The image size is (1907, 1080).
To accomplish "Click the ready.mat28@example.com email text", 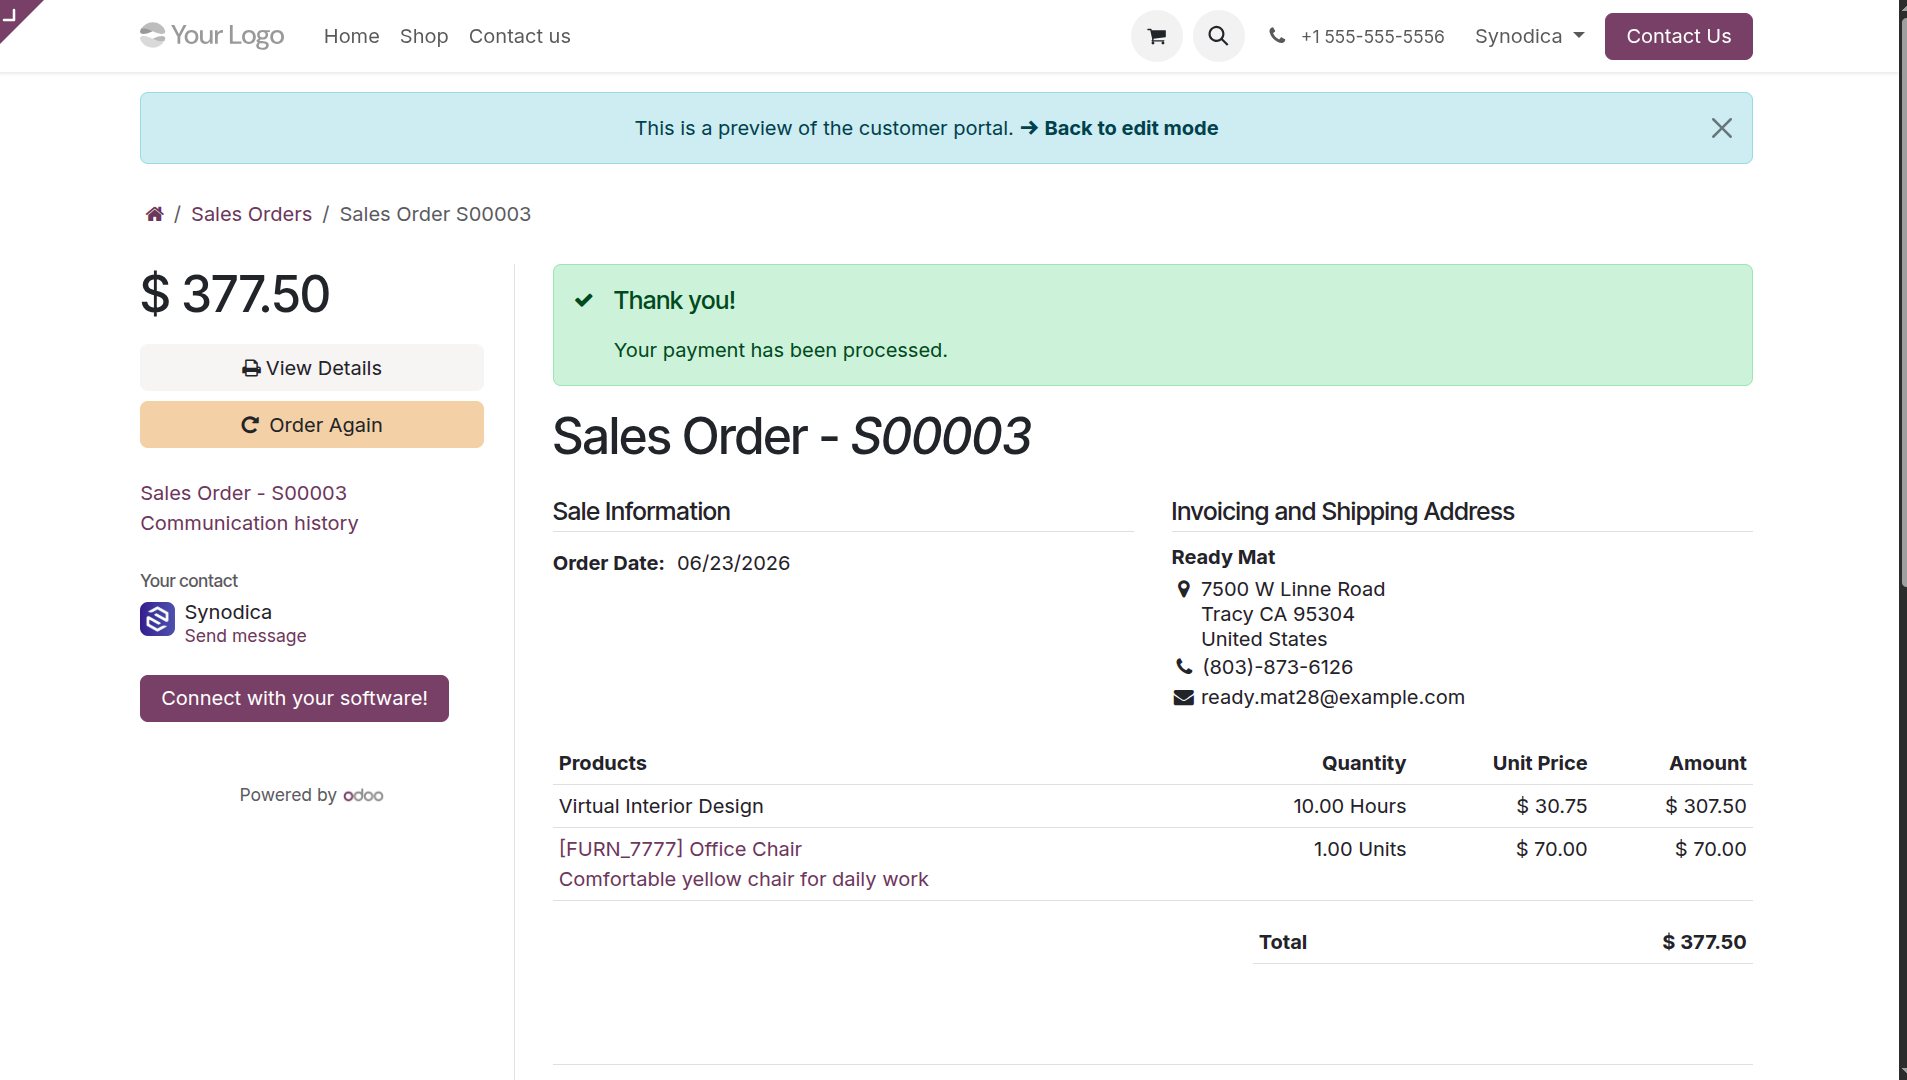I will click(x=1332, y=697).
